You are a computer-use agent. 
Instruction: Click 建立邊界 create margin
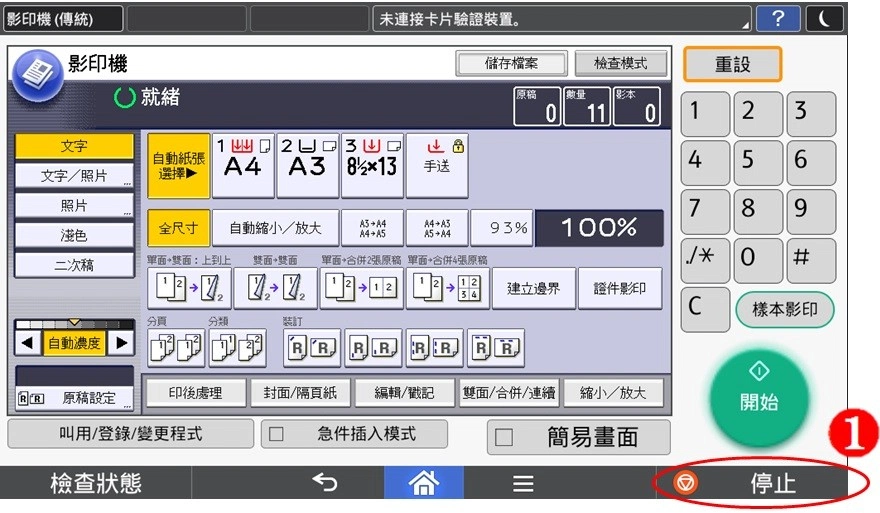click(534, 288)
